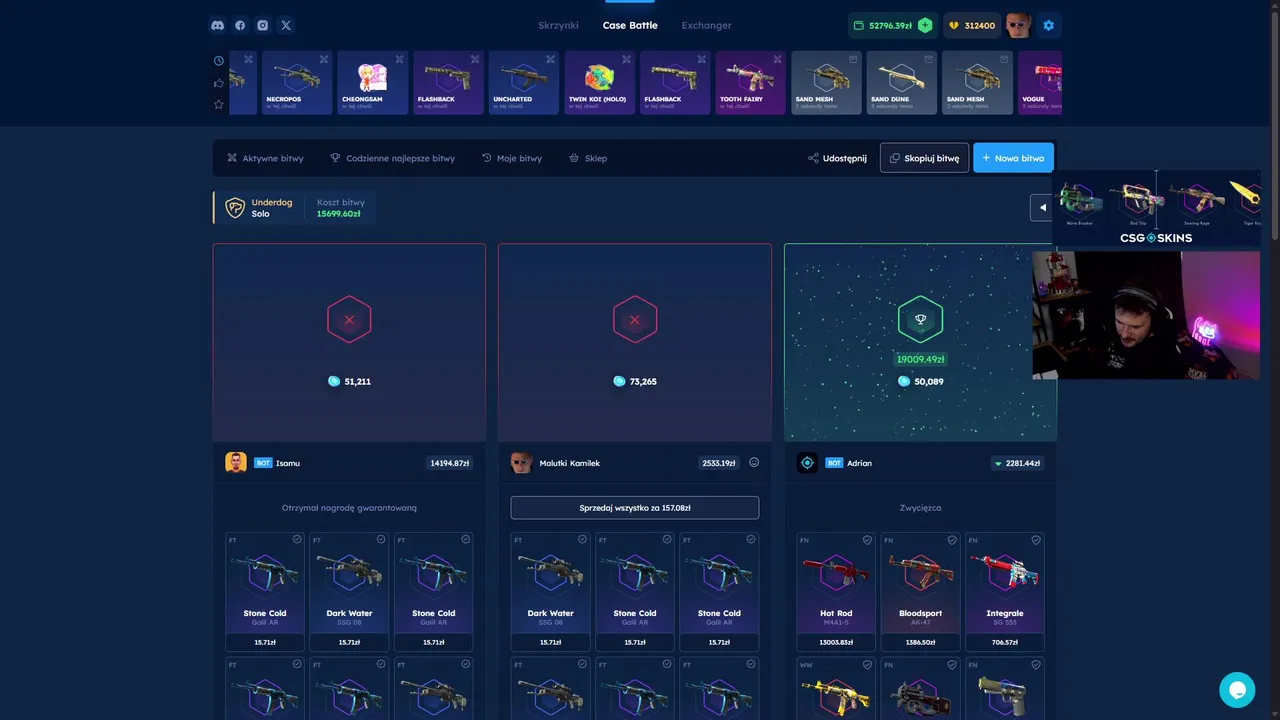Select the recent drops clock icon
Screen dimensions: 1280x720
pos(219,60)
